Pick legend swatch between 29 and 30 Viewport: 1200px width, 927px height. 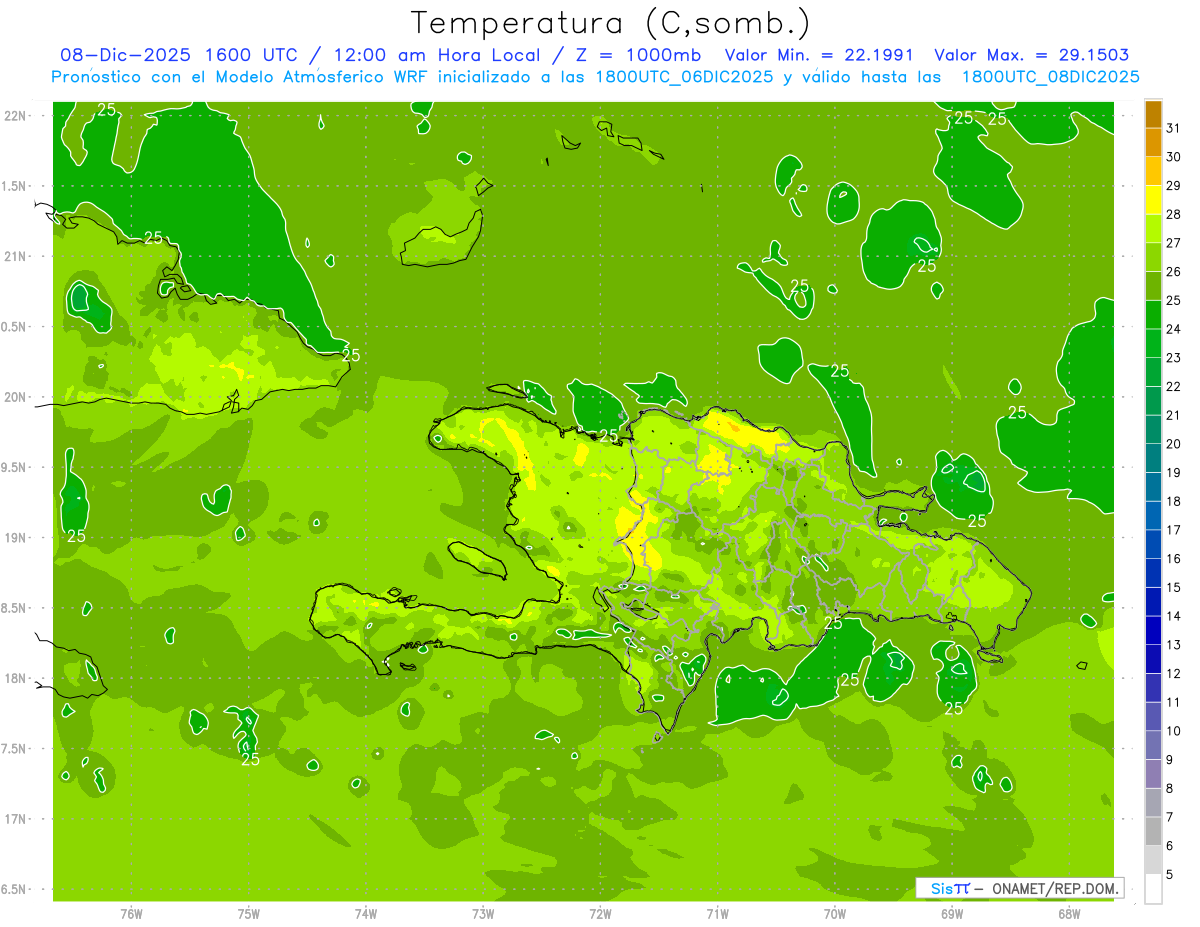pos(1153,172)
